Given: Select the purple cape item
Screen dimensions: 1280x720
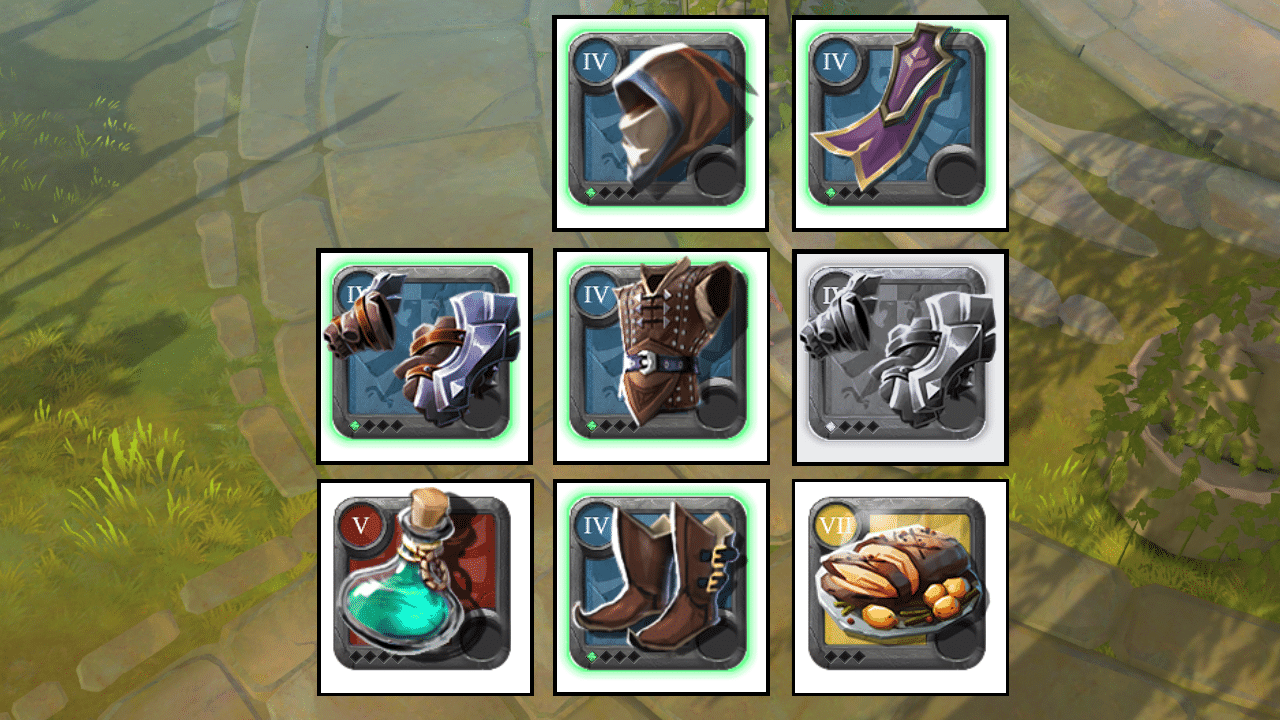Looking at the screenshot, I should click(x=900, y=123).
